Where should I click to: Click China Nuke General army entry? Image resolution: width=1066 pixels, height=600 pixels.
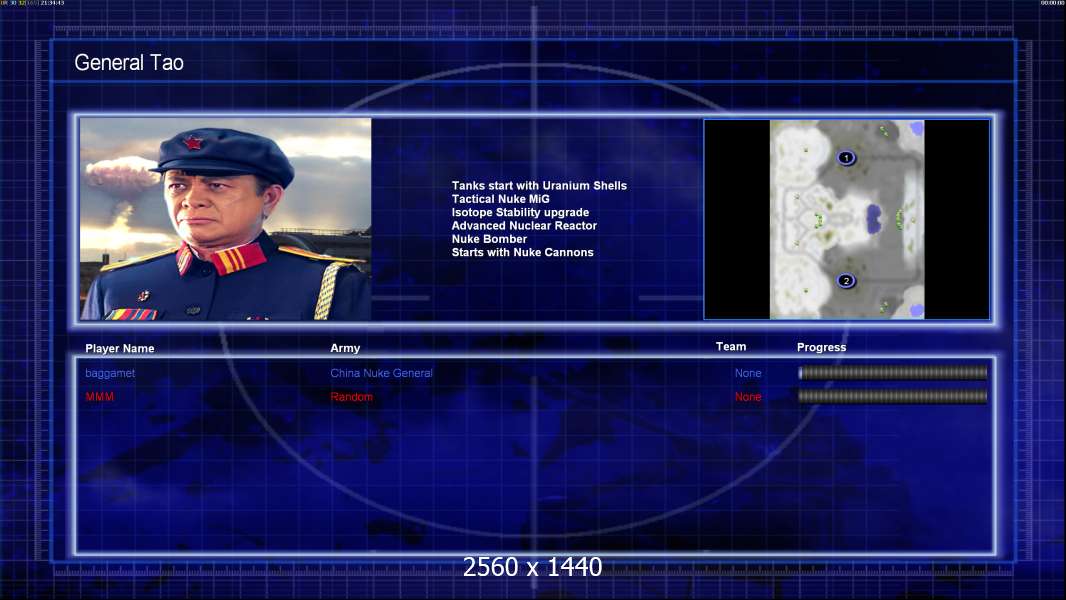[x=381, y=373]
